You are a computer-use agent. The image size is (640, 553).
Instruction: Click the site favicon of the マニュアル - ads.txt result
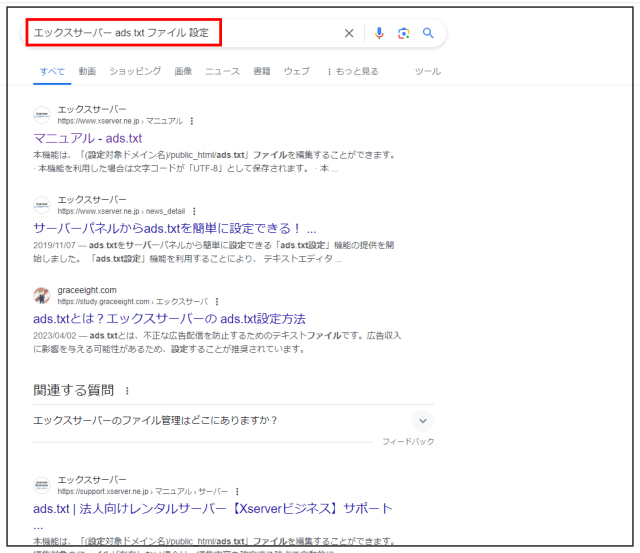[x=42, y=115]
